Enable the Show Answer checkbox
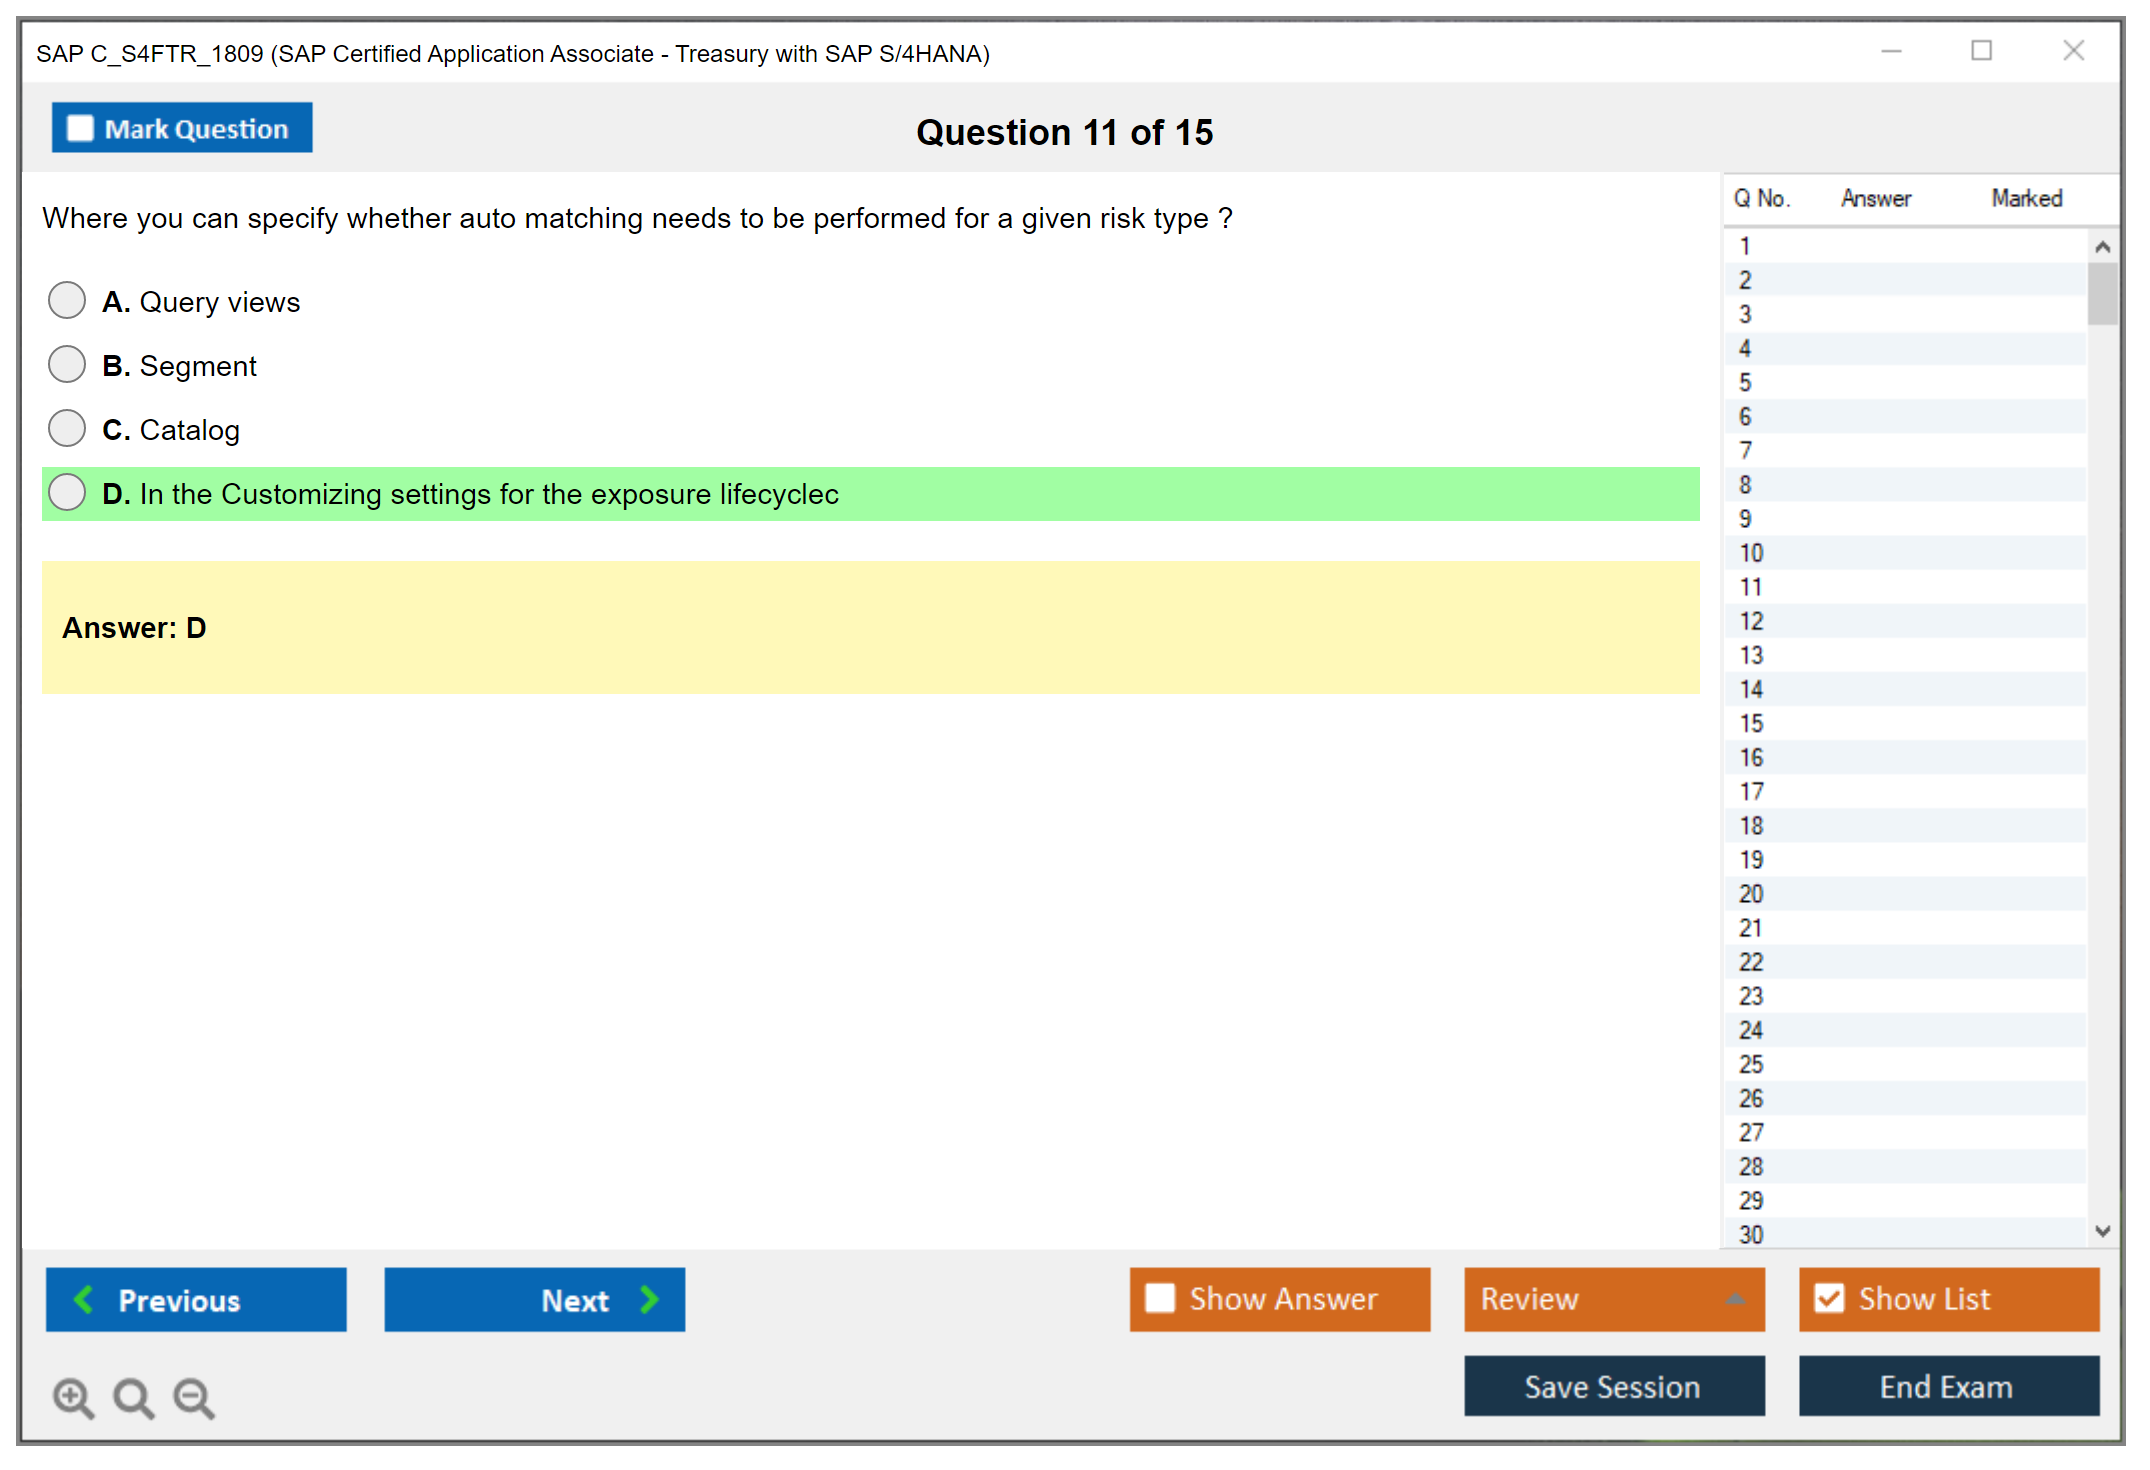 click(x=1160, y=1298)
